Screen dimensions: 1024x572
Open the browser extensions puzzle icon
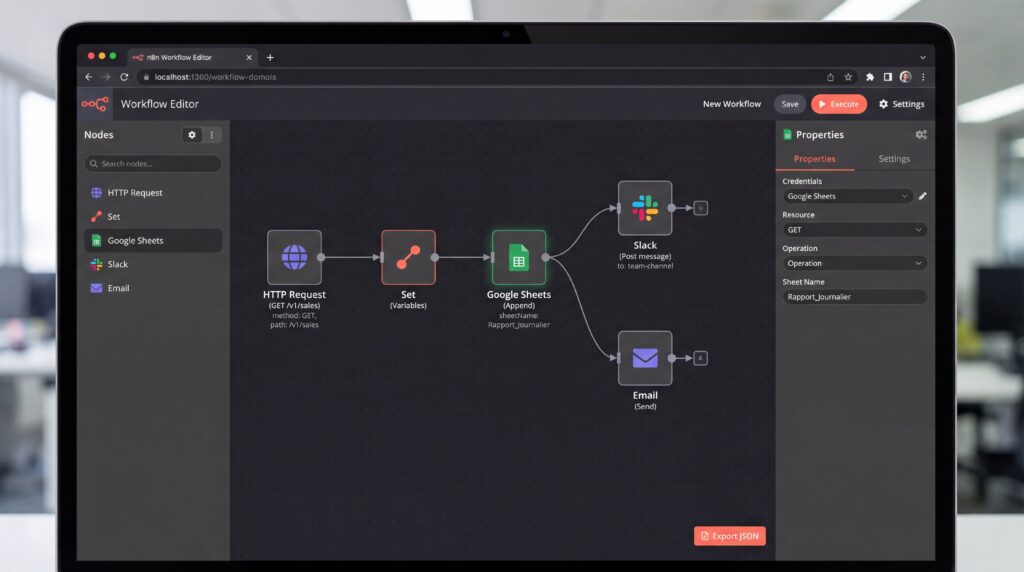[x=870, y=77]
